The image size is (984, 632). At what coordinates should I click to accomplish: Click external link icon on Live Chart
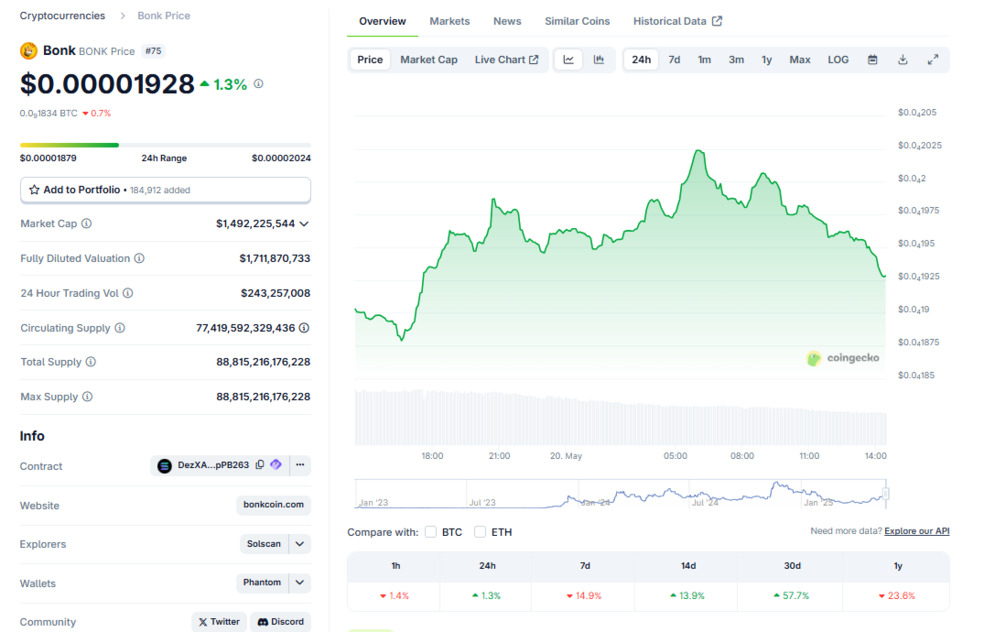(x=533, y=60)
